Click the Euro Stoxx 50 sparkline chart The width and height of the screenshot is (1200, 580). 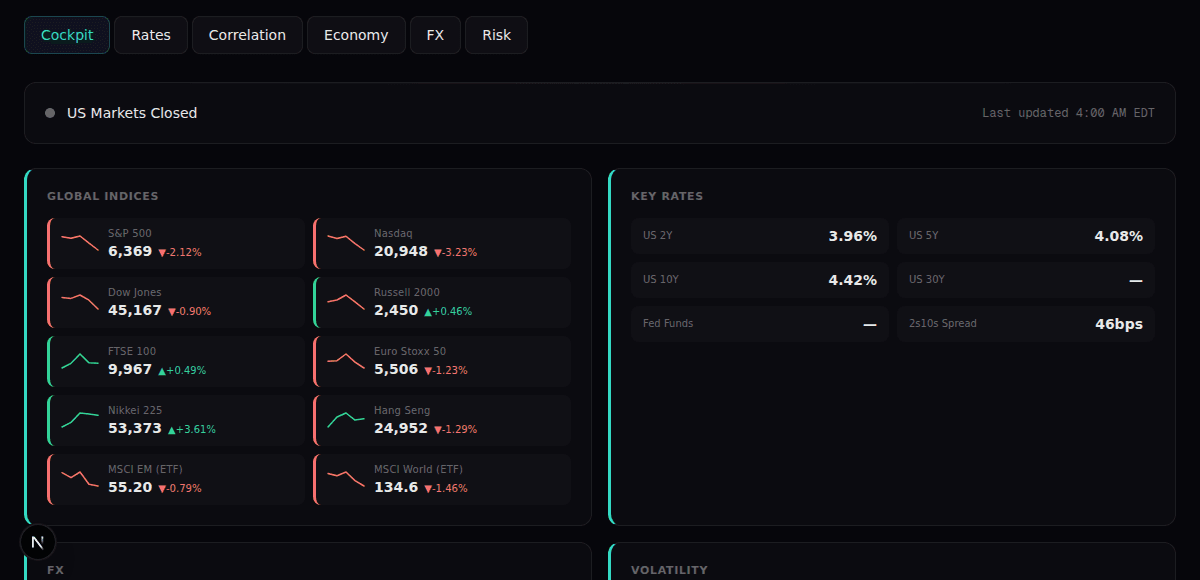345,360
